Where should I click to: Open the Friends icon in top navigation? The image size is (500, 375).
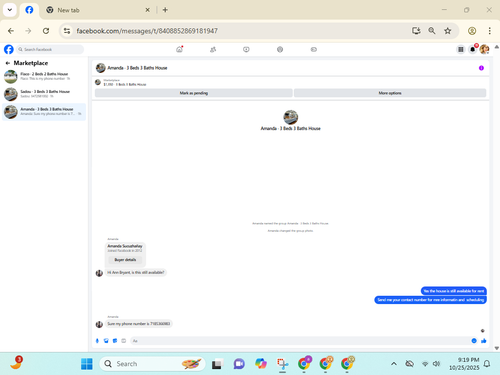click(213, 49)
